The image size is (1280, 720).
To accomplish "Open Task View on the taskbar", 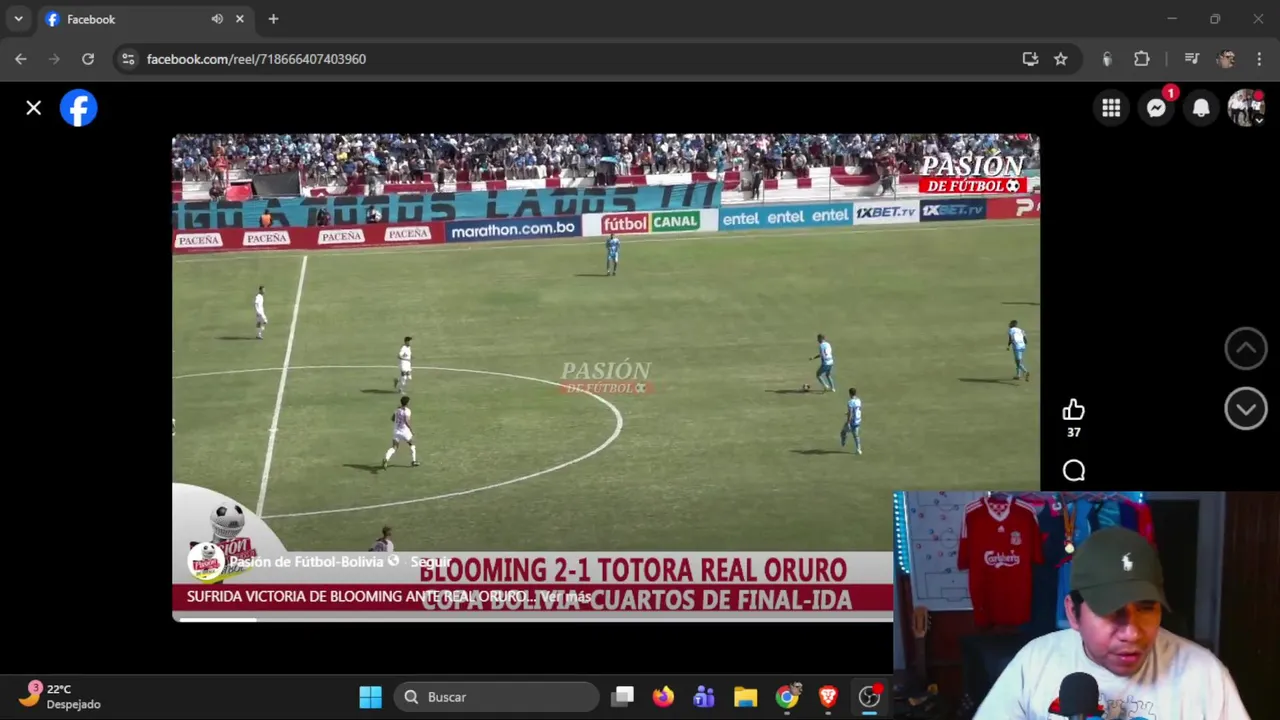I will click(623, 697).
